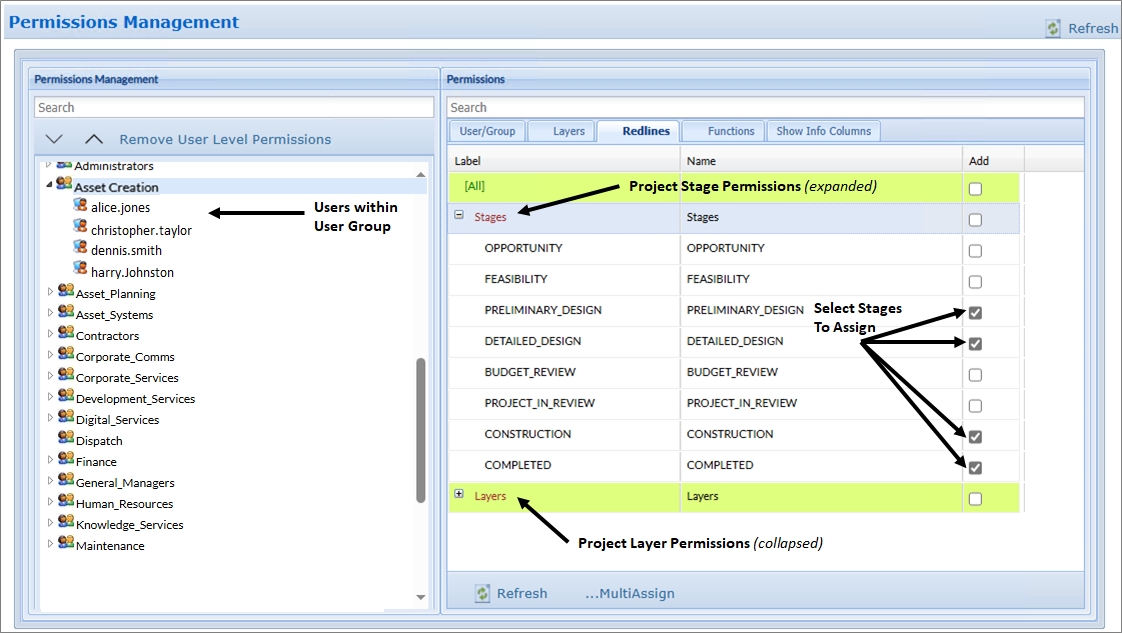This screenshot has width=1122, height=633.
Task: Click the alice.jones user icon
Action: (x=81, y=204)
